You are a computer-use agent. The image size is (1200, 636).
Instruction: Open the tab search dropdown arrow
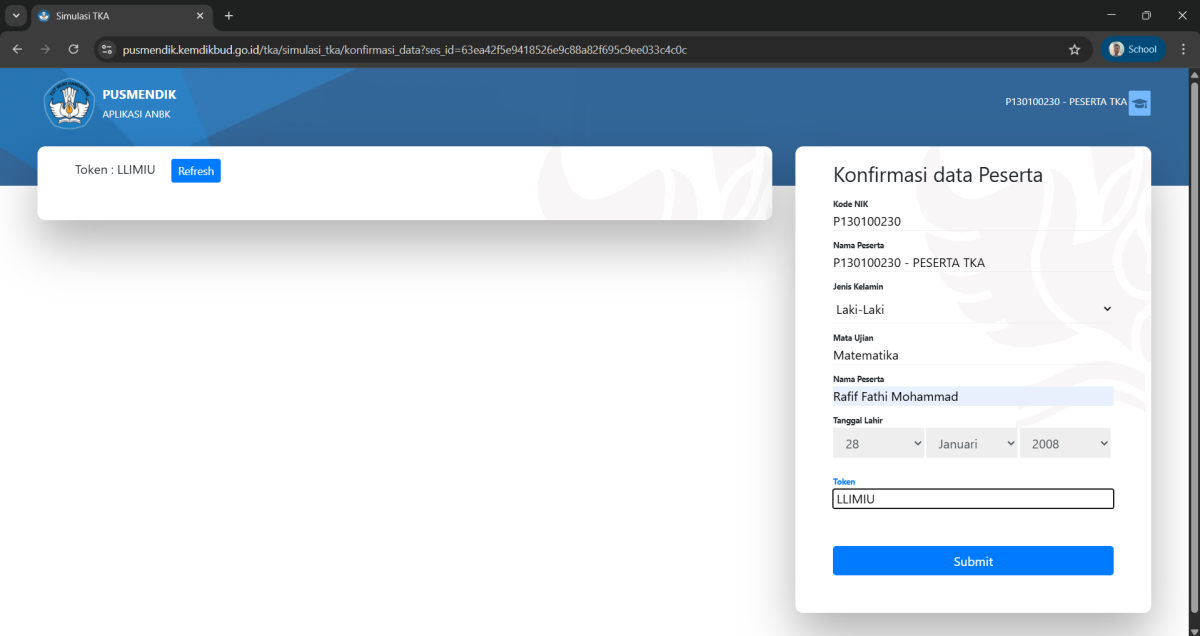click(x=16, y=16)
